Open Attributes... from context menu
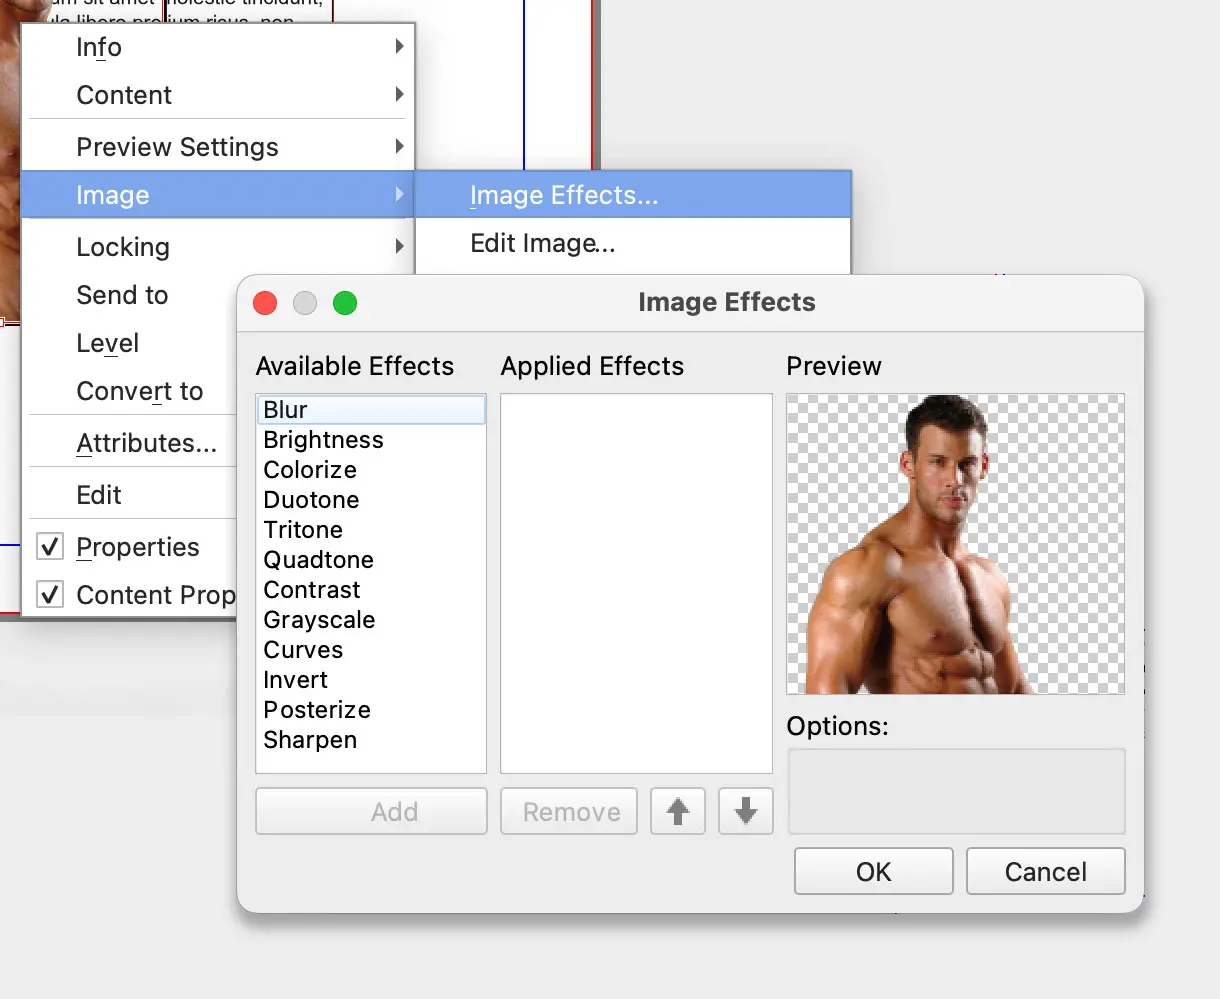Viewport: 1220px width, 999px height. coord(146,443)
